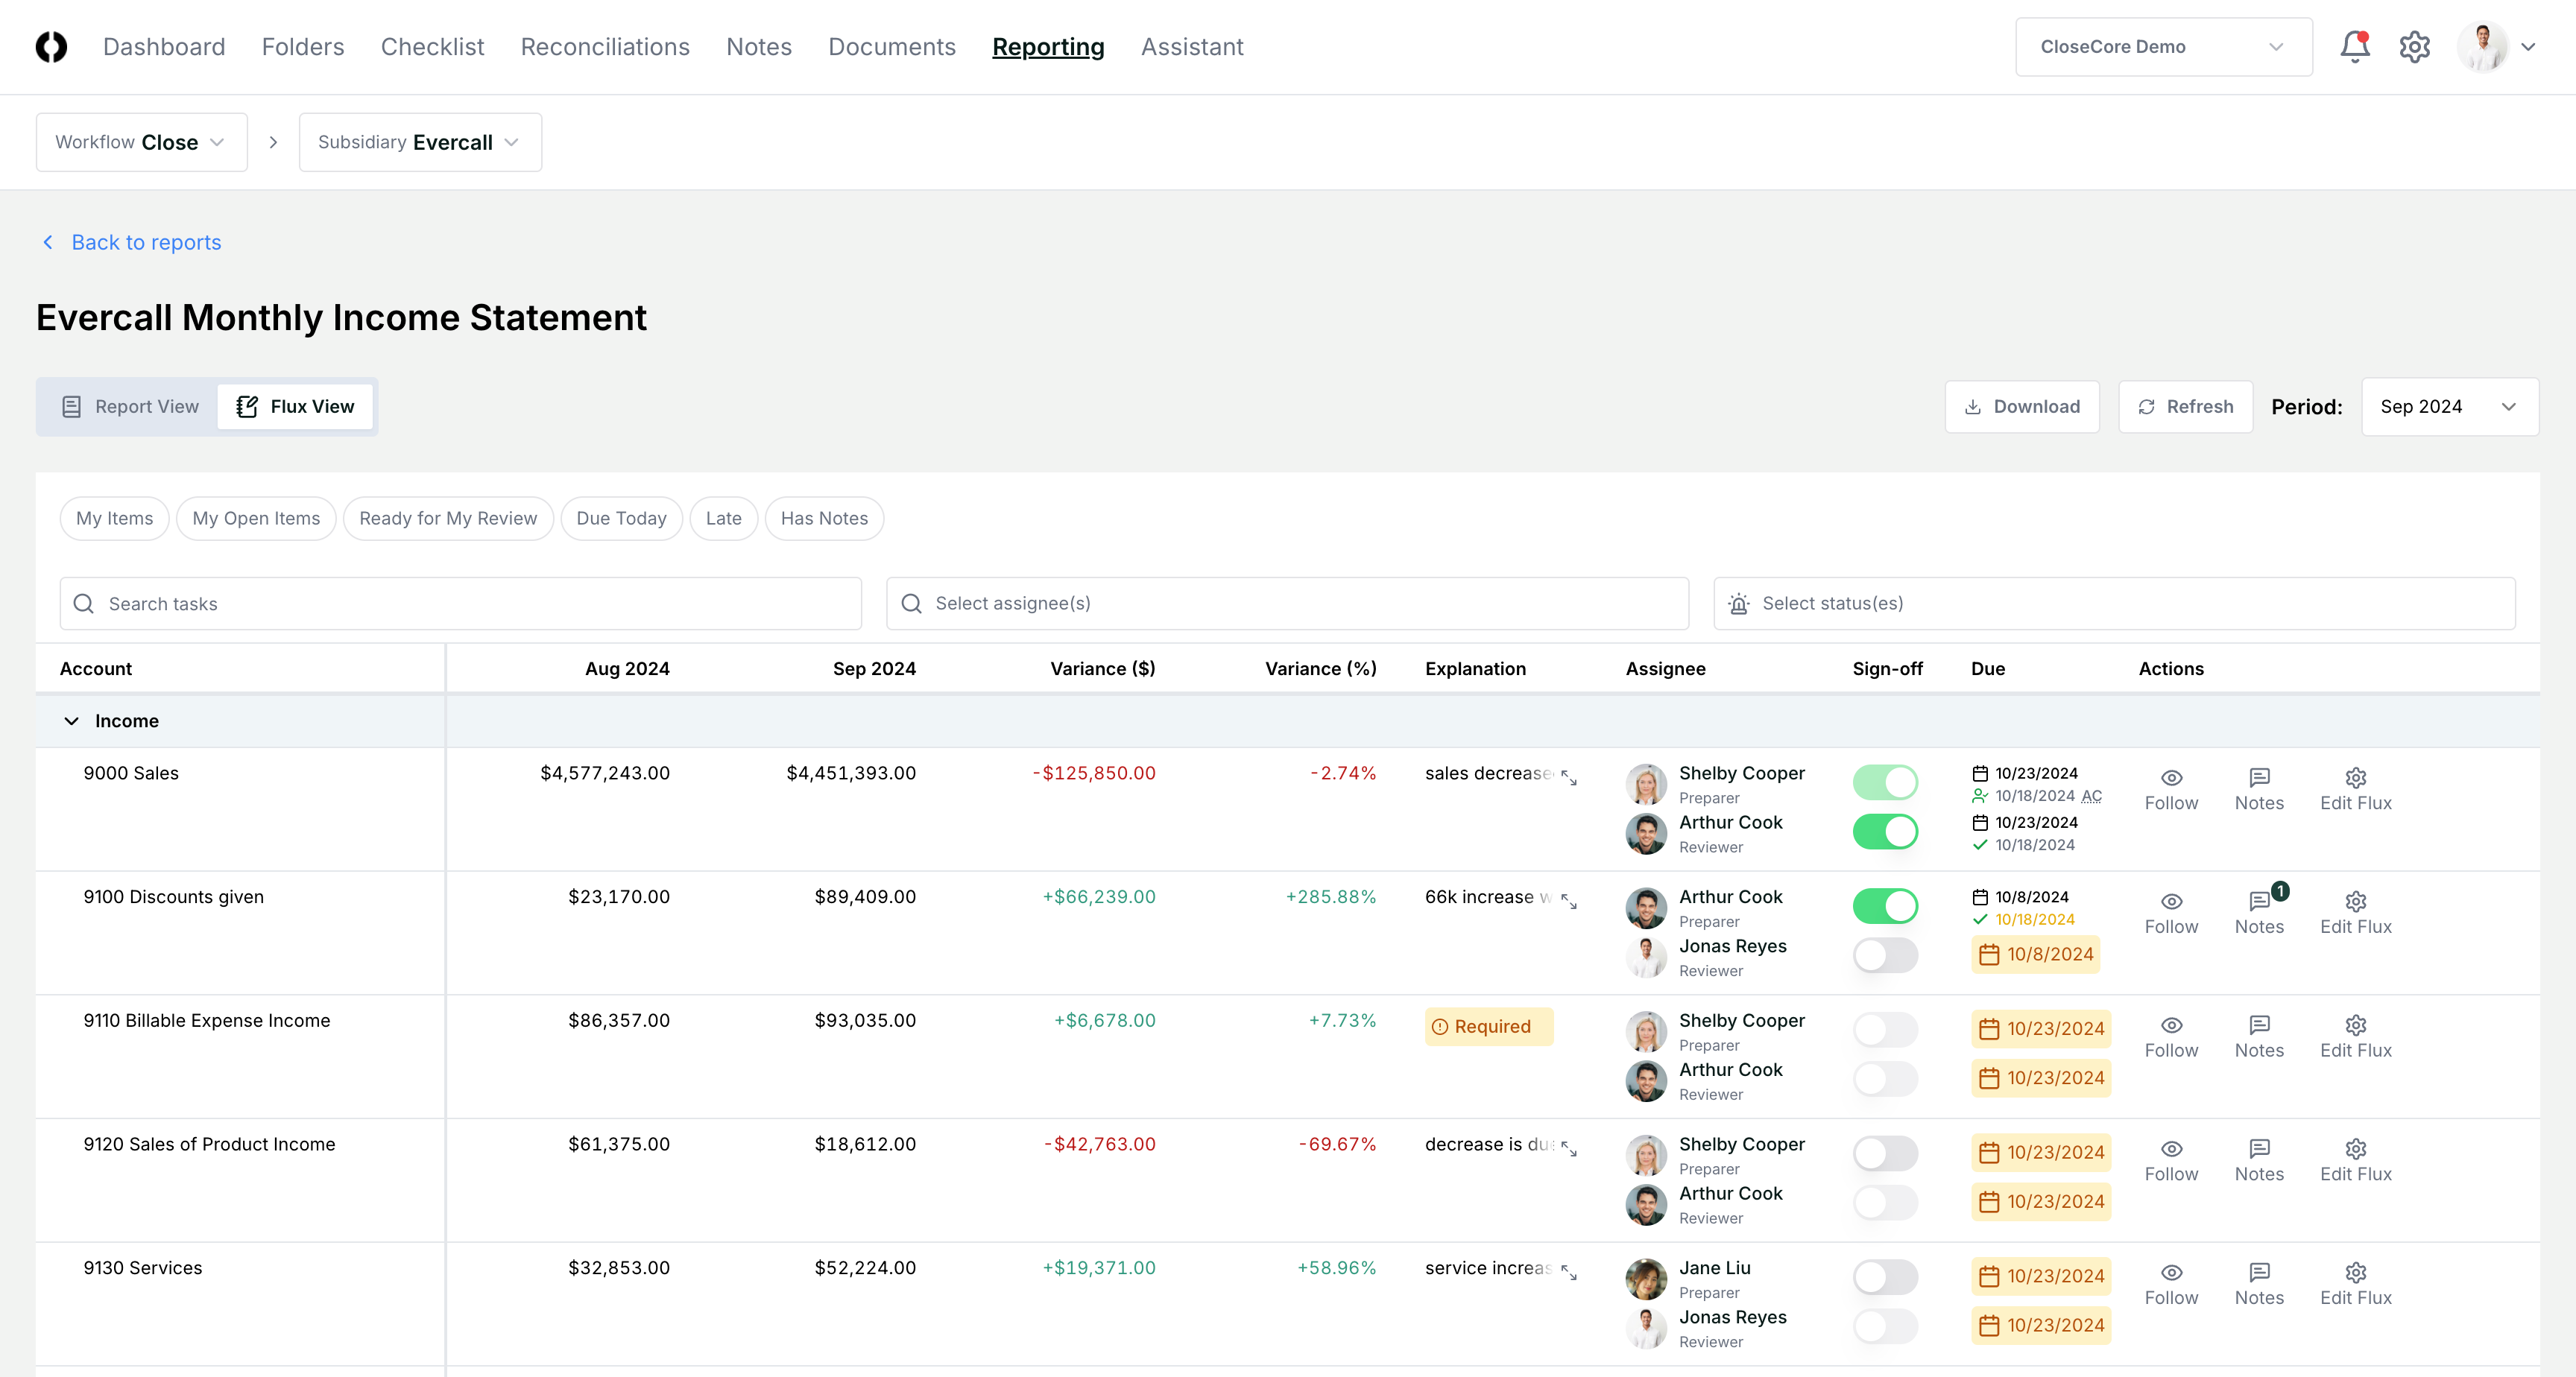Open Edit Flux for 9110 Billable Expense Income
The image size is (2576, 1377).
tap(2356, 1037)
